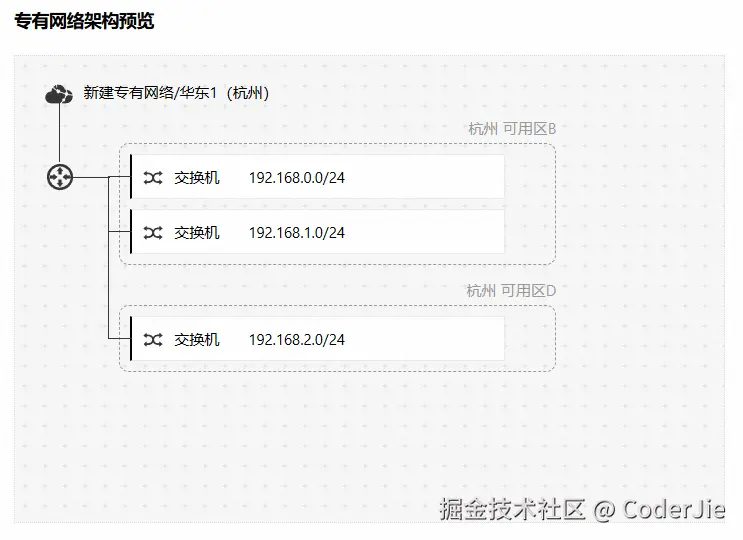Select the 192.168.1.0/24 CIDR text

point(297,233)
